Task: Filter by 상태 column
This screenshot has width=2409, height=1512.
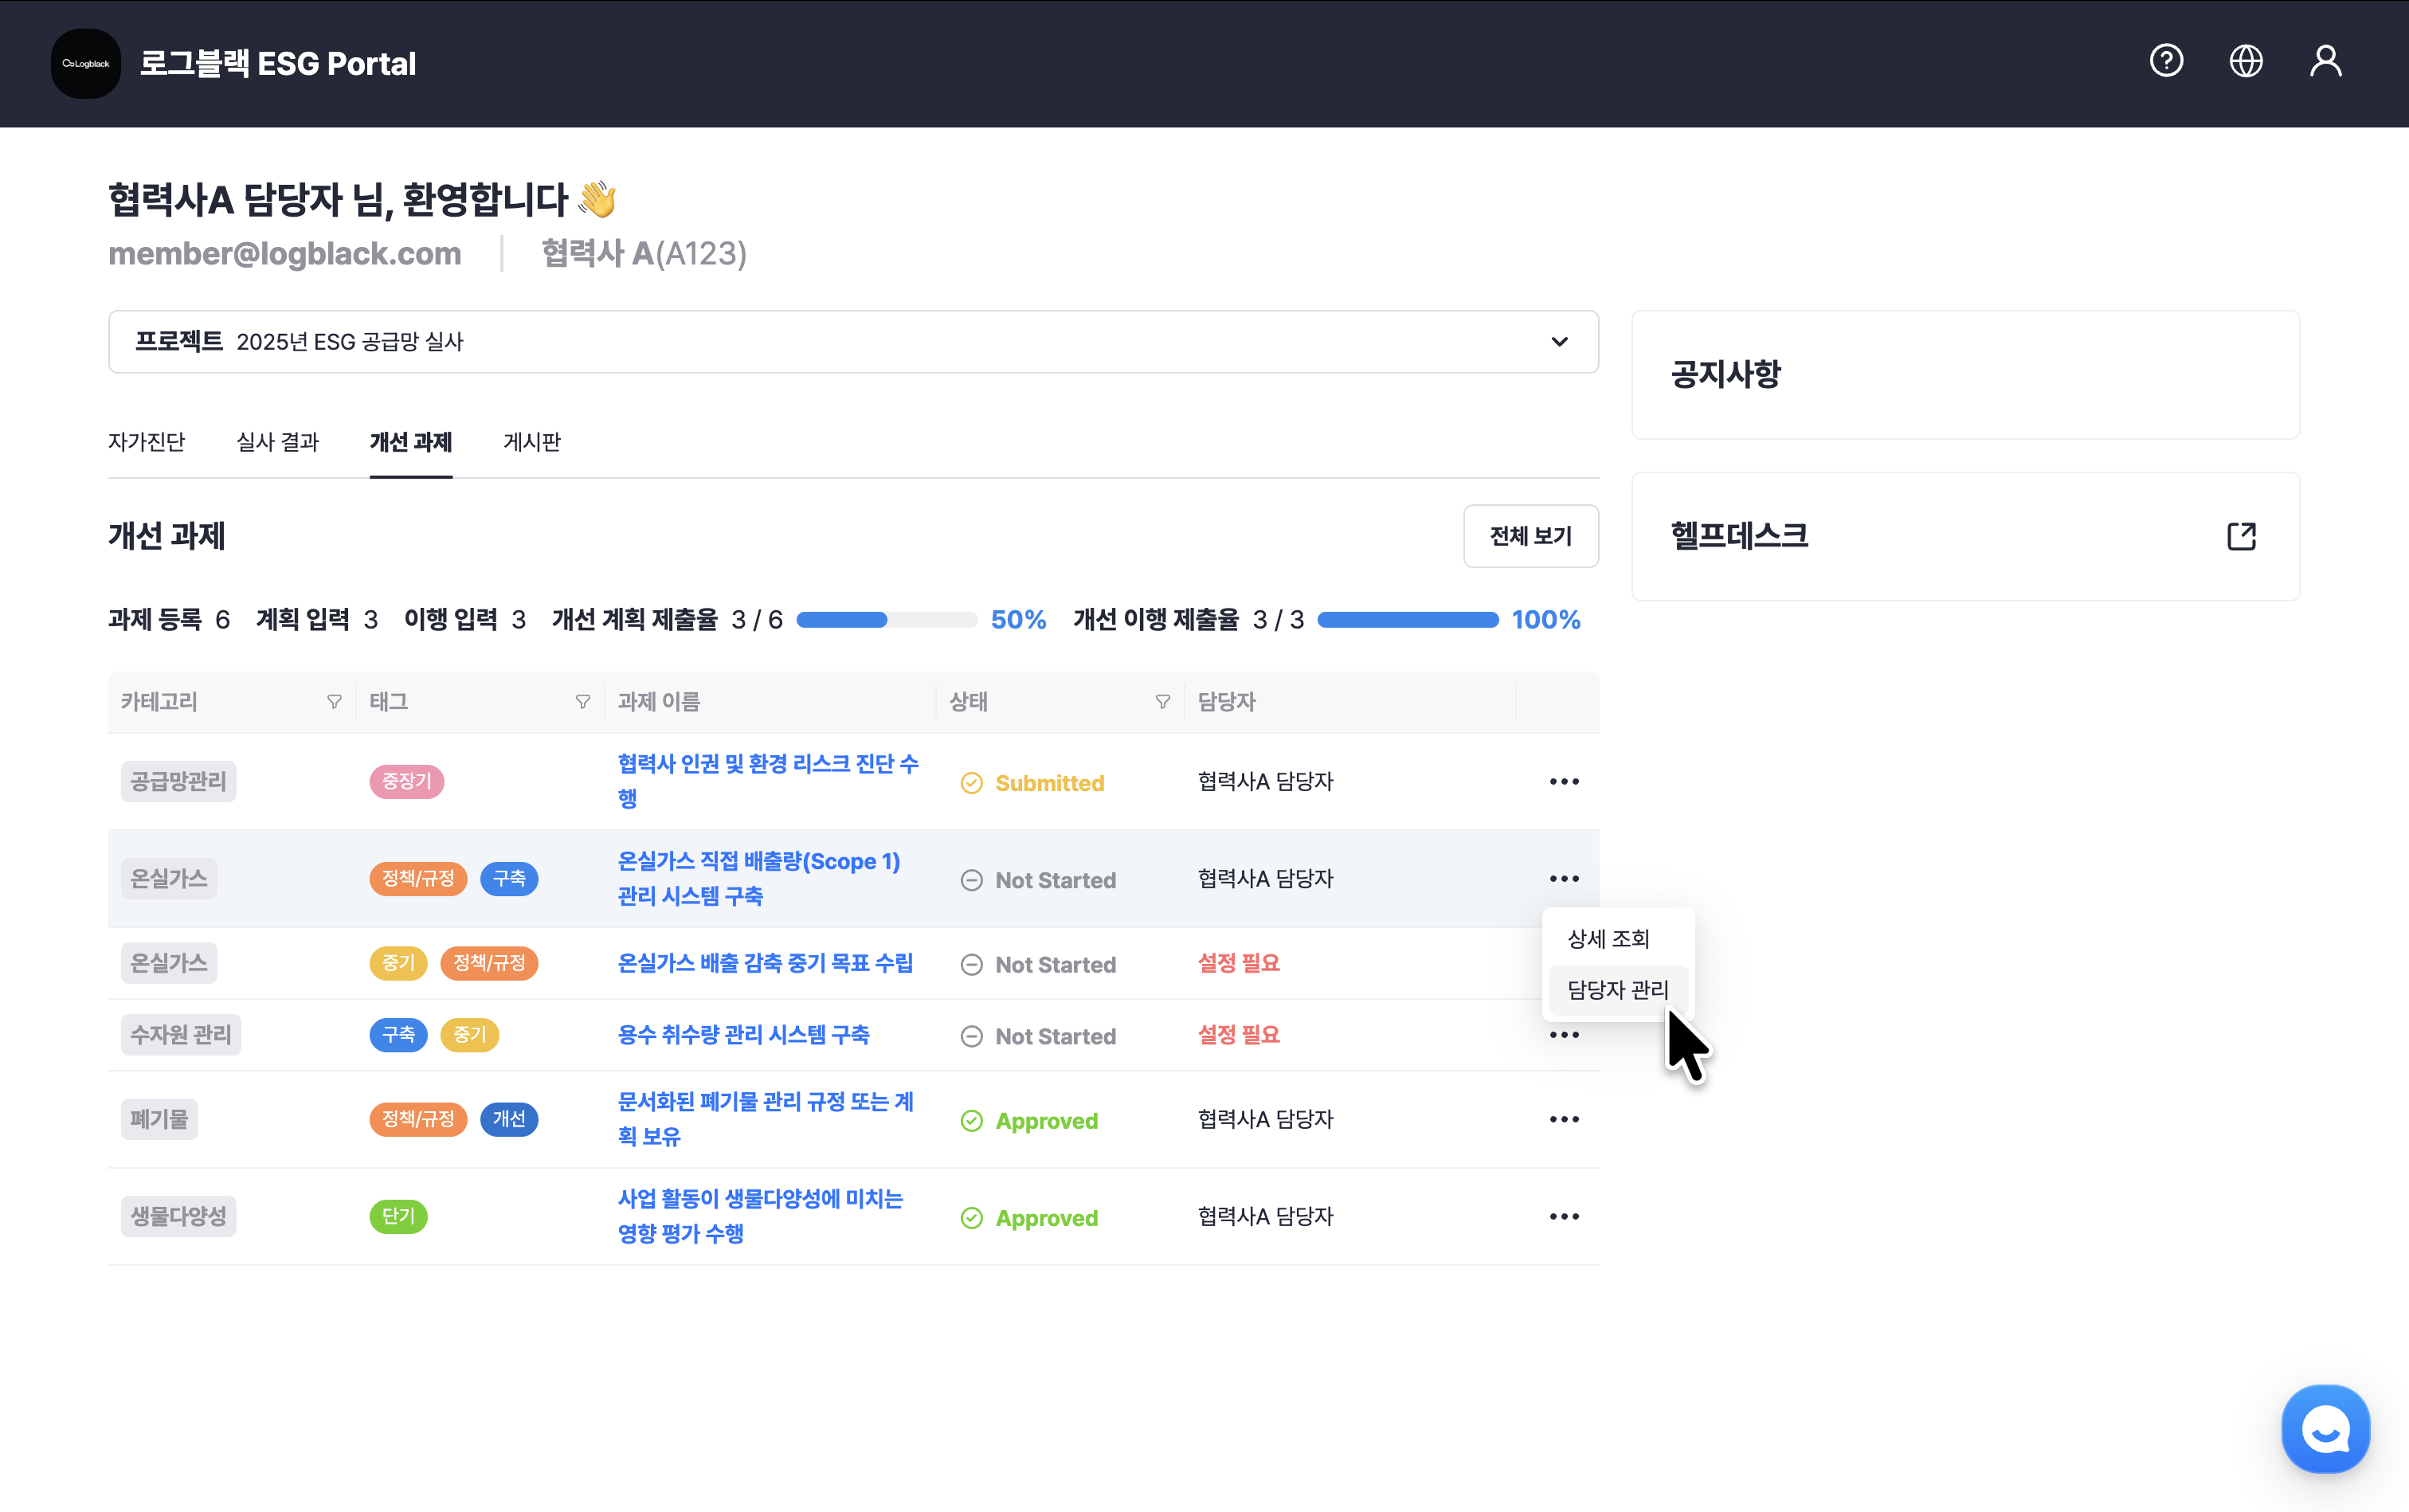Action: click(x=1162, y=702)
